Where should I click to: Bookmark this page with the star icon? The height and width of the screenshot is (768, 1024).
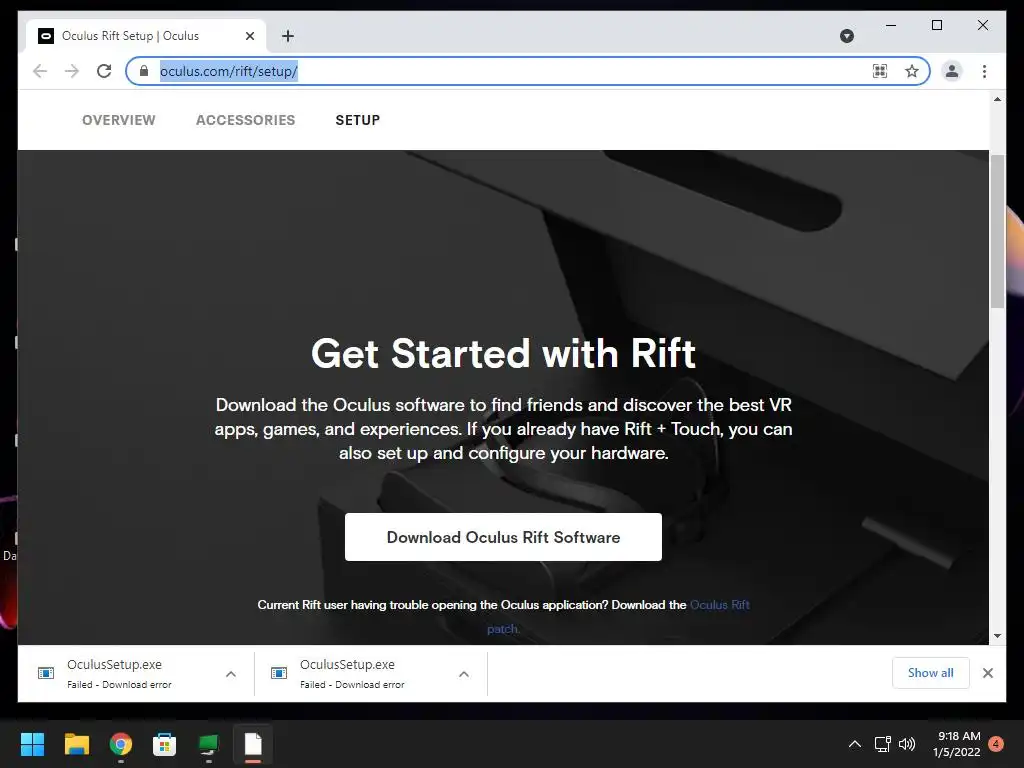click(x=912, y=71)
